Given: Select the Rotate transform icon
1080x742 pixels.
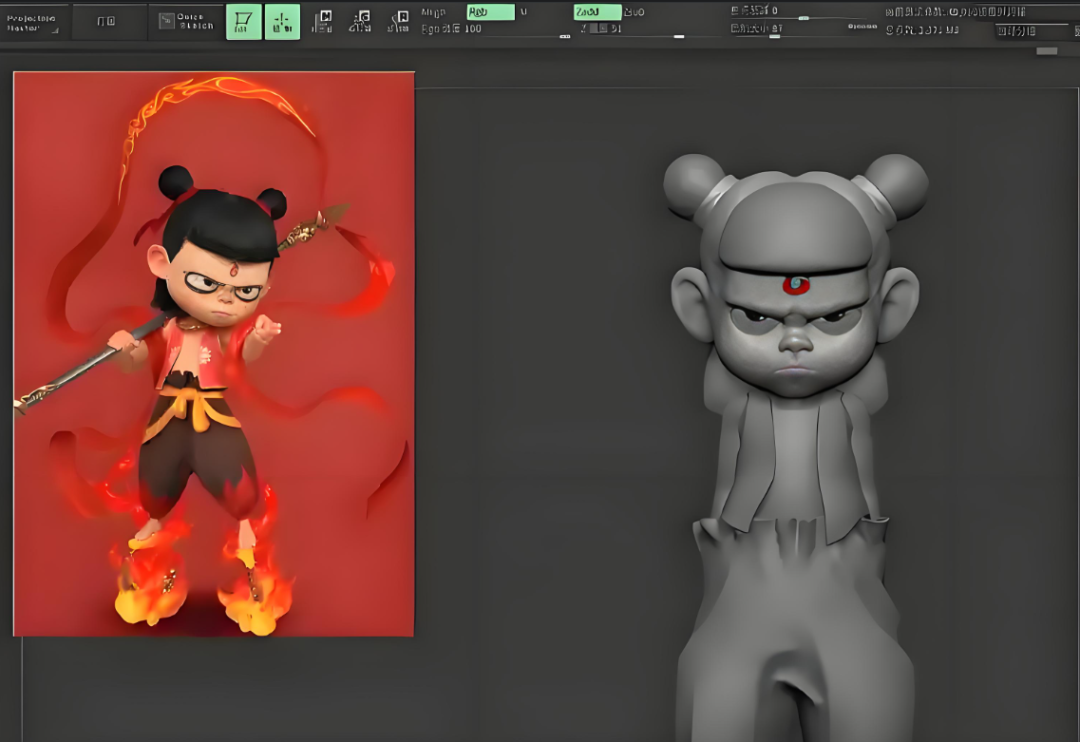Looking at the screenshot, I should [399, 22].
